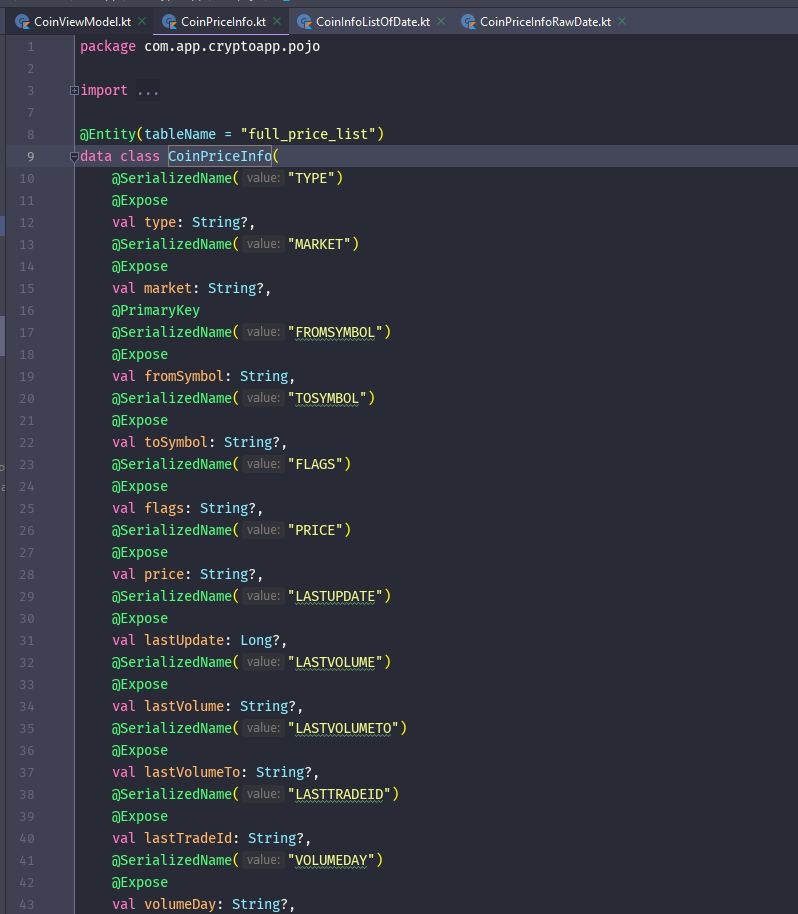Click the "VOLUMEDAY" string literal

coord(331,860)
